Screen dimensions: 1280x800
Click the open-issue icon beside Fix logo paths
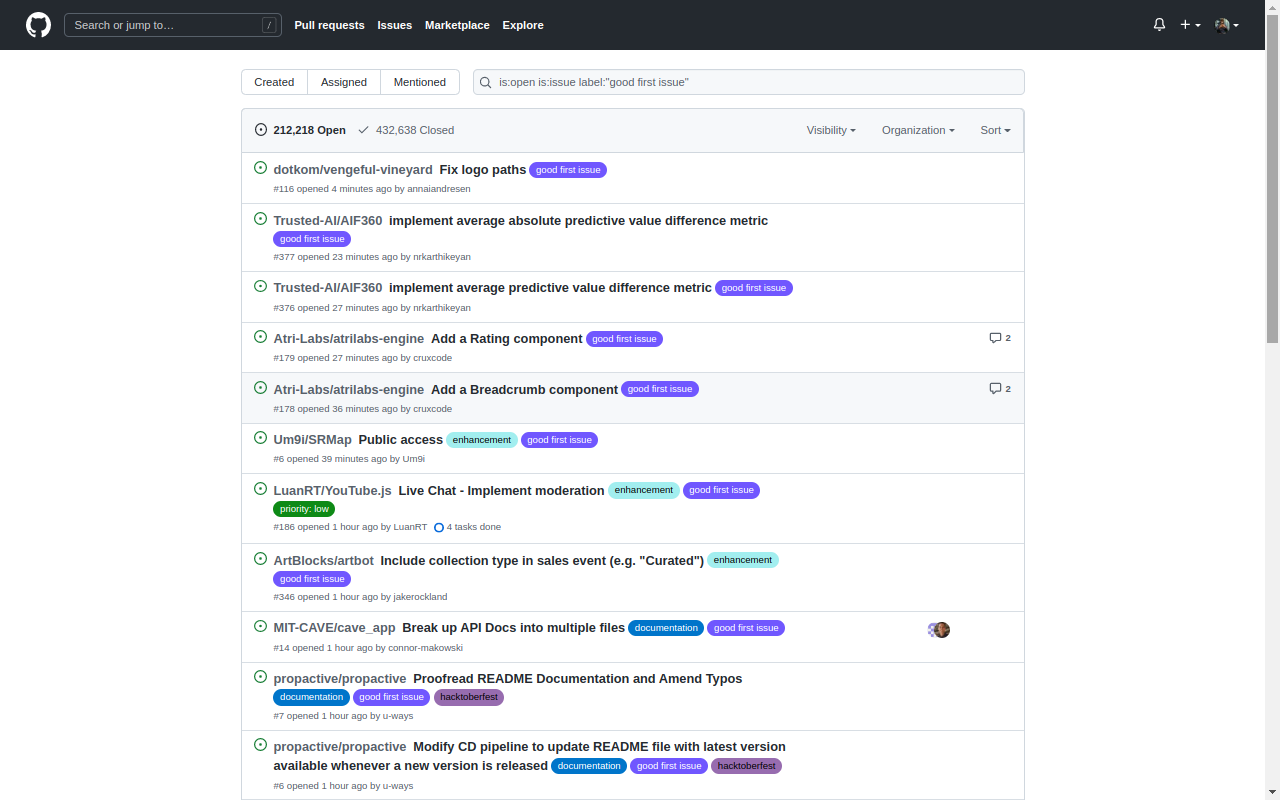[x=260, y=168]
